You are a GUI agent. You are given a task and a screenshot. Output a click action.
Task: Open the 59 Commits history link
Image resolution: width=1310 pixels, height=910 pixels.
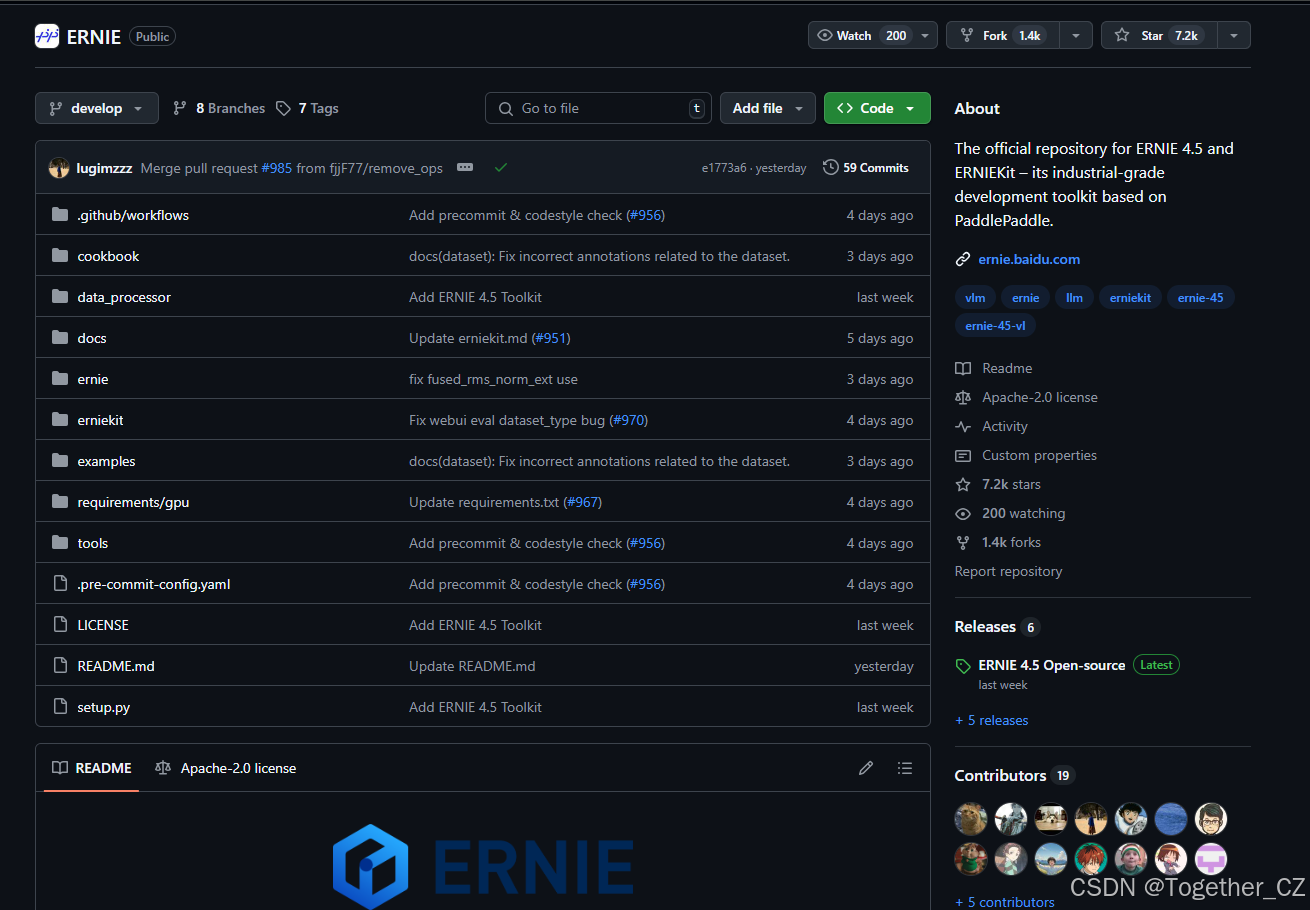pyautogui.click(x=866, y=167)
